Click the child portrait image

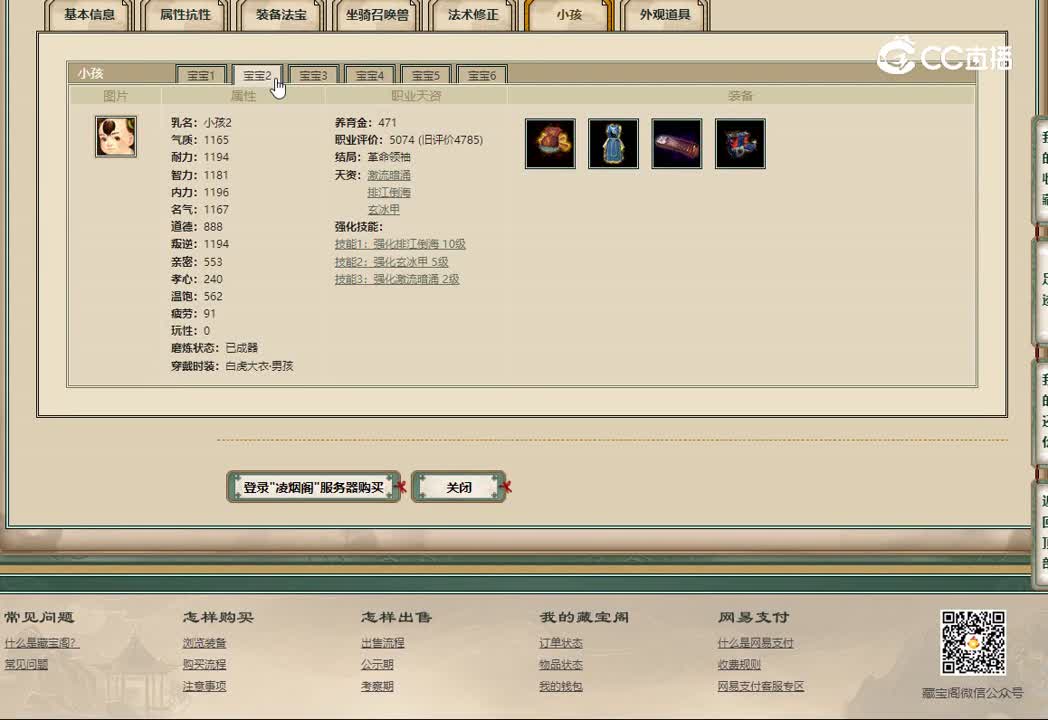pos(115,135)
